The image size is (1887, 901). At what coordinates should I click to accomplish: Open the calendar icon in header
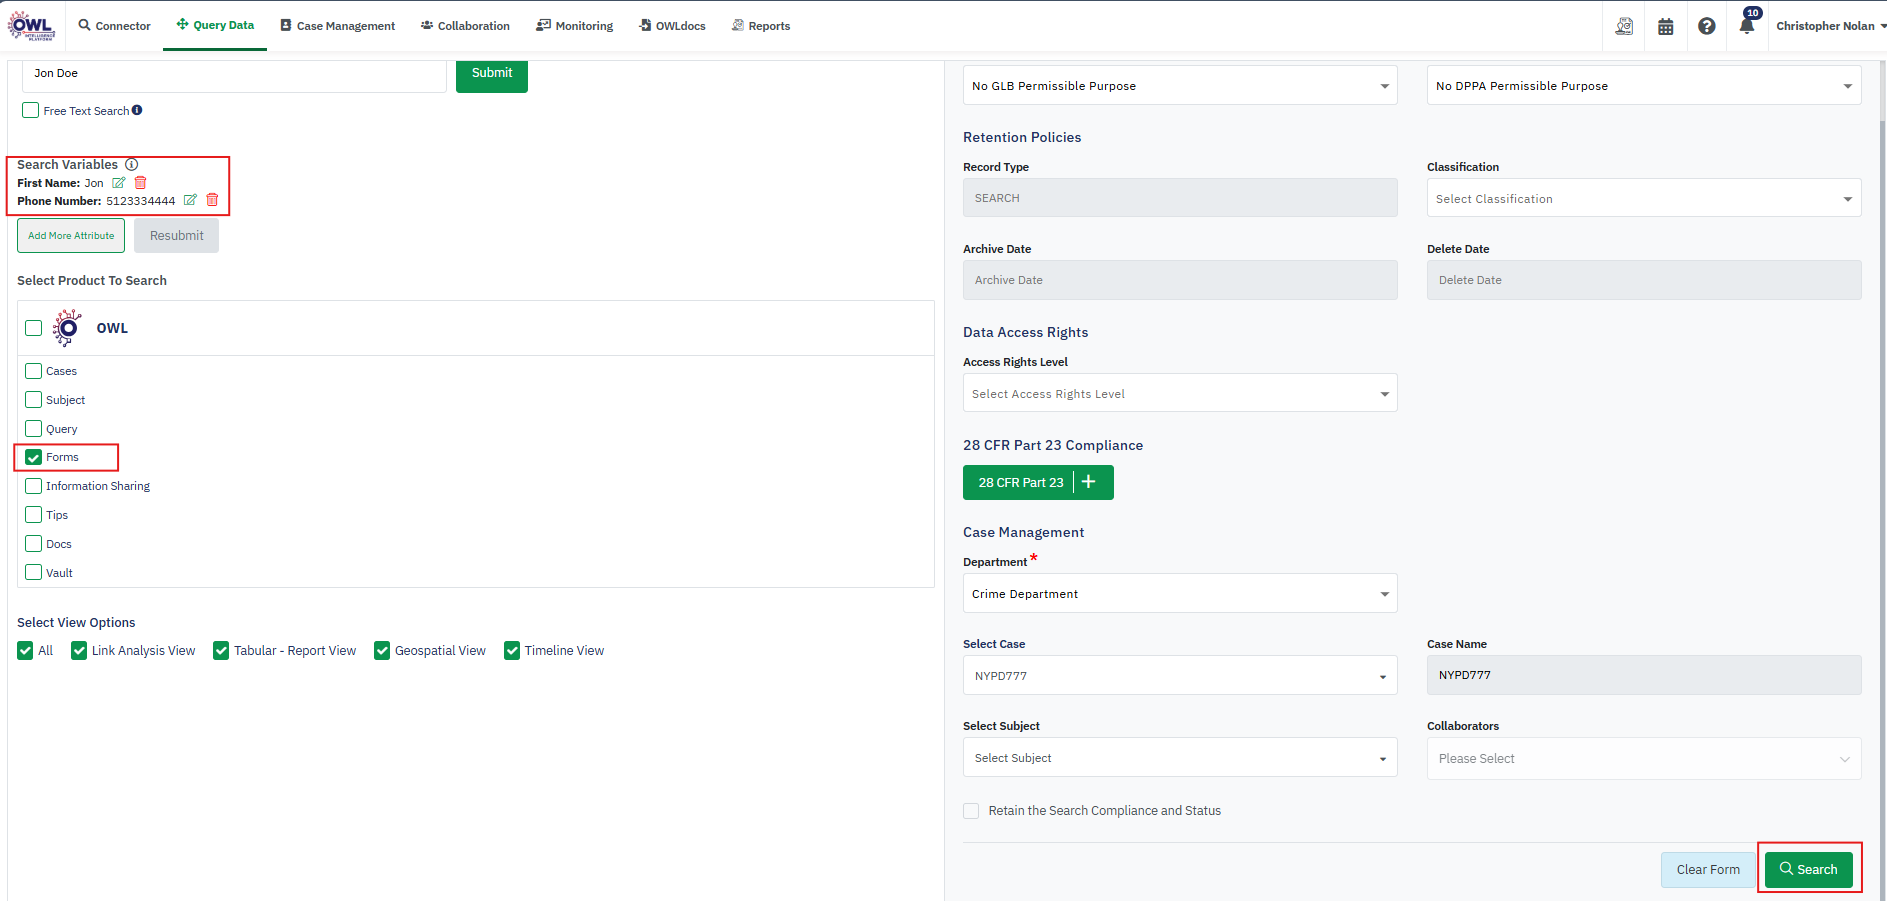pyautogui.click(x=1665, y=27)
